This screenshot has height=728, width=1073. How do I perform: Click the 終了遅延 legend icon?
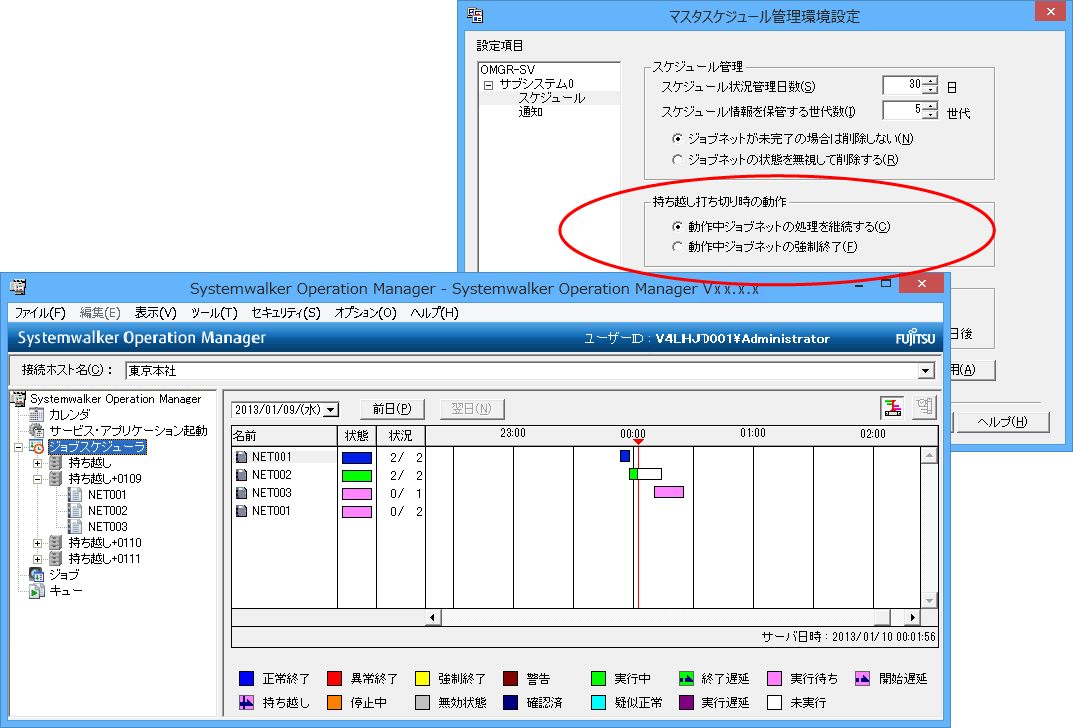[x=686, y=679]
